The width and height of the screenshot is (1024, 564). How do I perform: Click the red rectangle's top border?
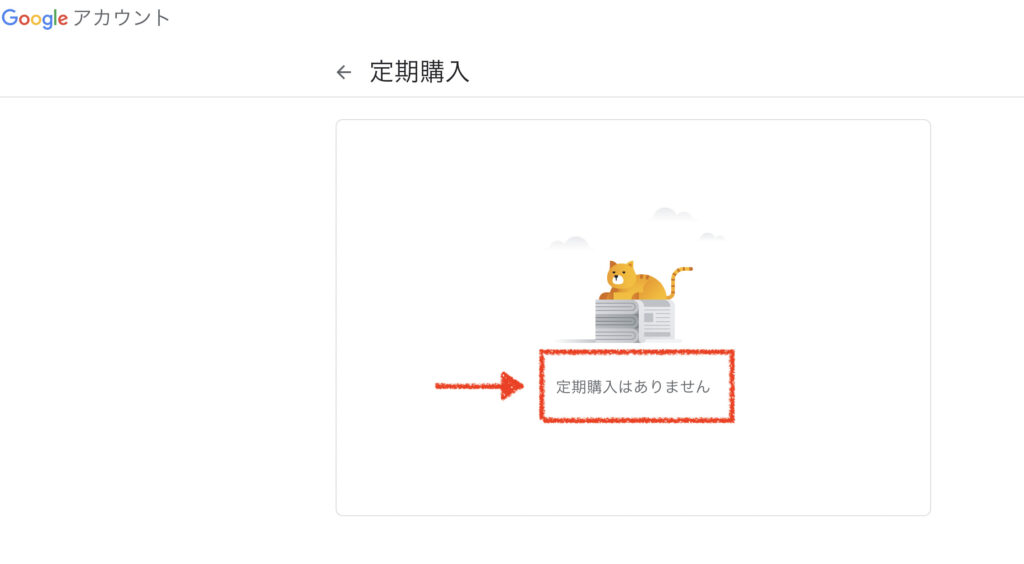coord(637,352)
